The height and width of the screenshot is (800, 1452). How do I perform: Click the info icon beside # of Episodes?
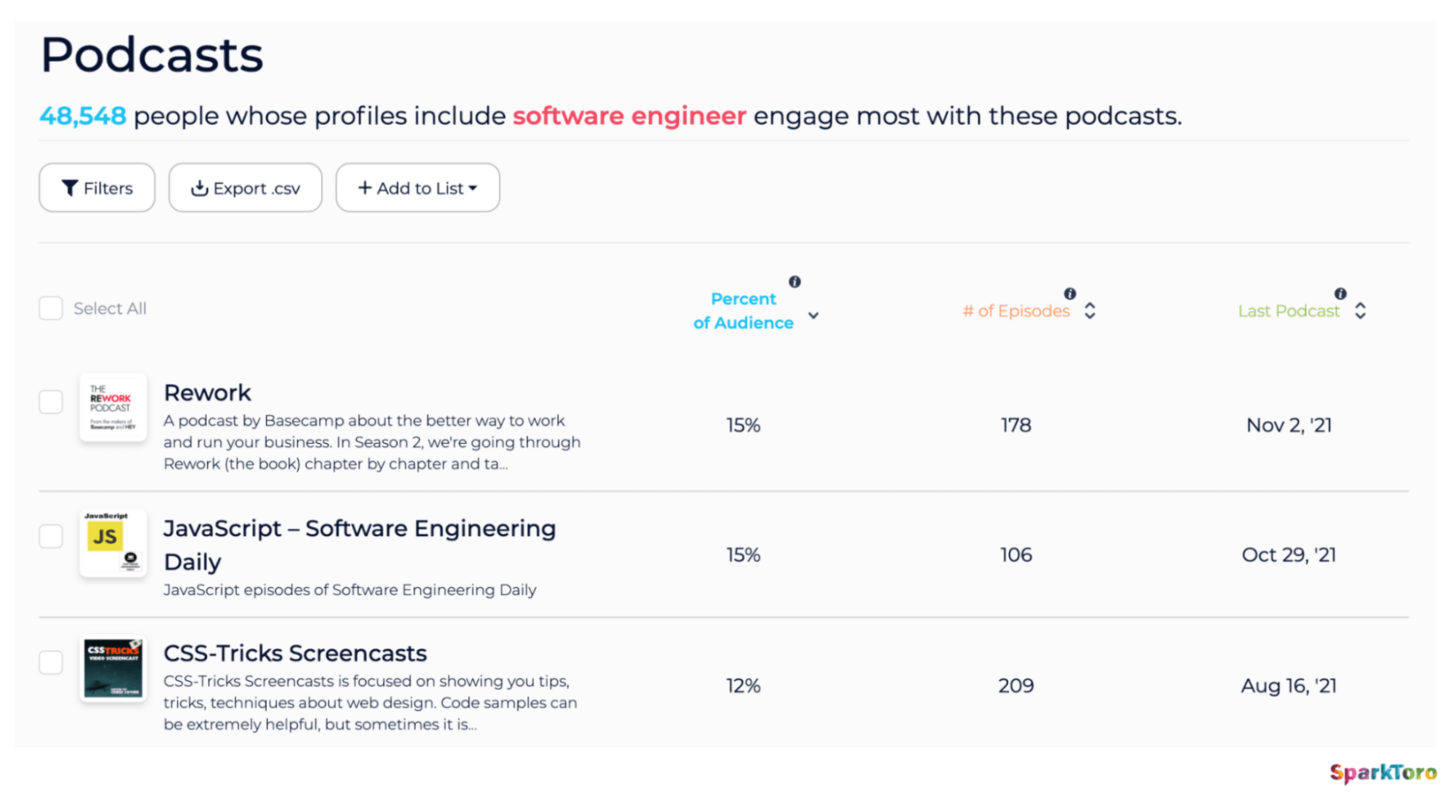[x=1070, y=294]
